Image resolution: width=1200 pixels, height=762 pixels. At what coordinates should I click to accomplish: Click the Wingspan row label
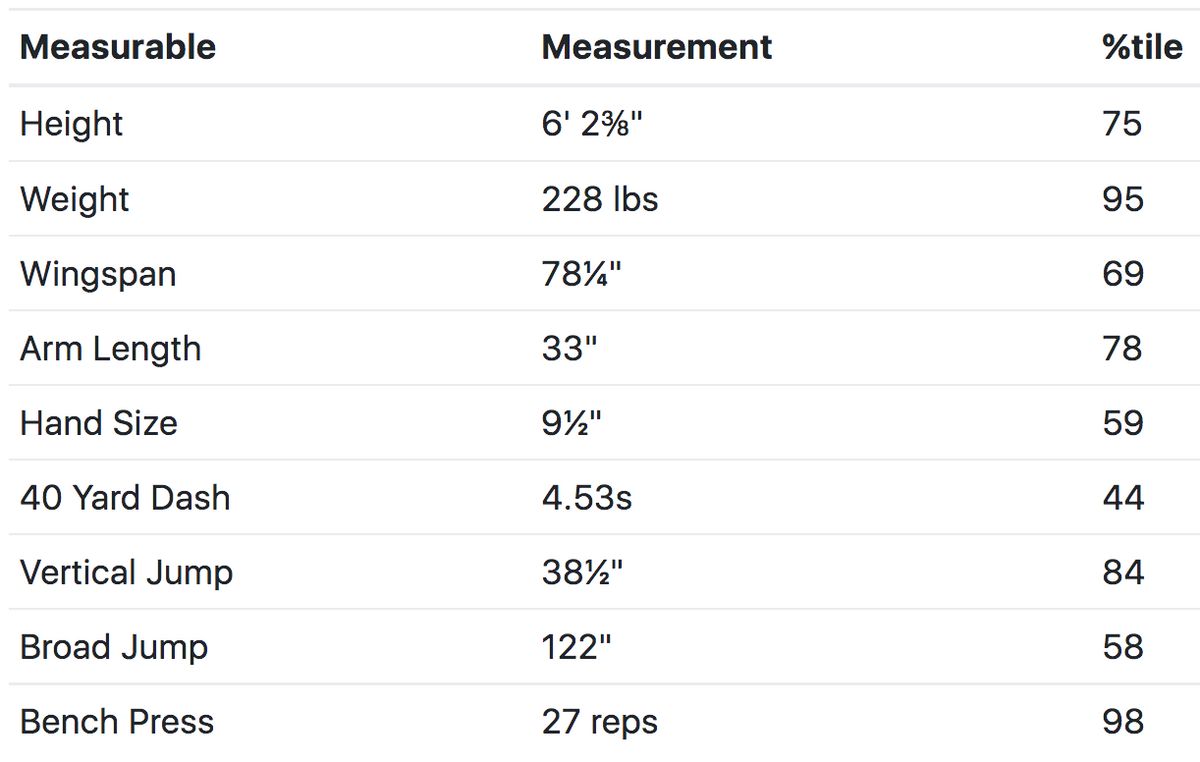tap(98, 274)
